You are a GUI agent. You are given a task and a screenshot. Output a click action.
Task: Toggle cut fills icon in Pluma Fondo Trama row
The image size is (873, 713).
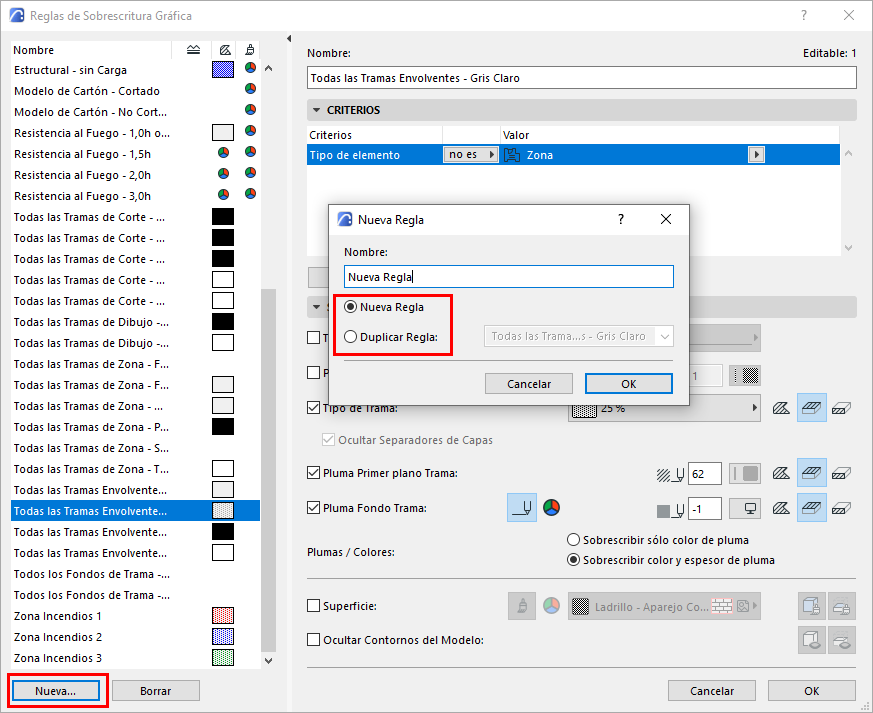(x=781, y=508)
